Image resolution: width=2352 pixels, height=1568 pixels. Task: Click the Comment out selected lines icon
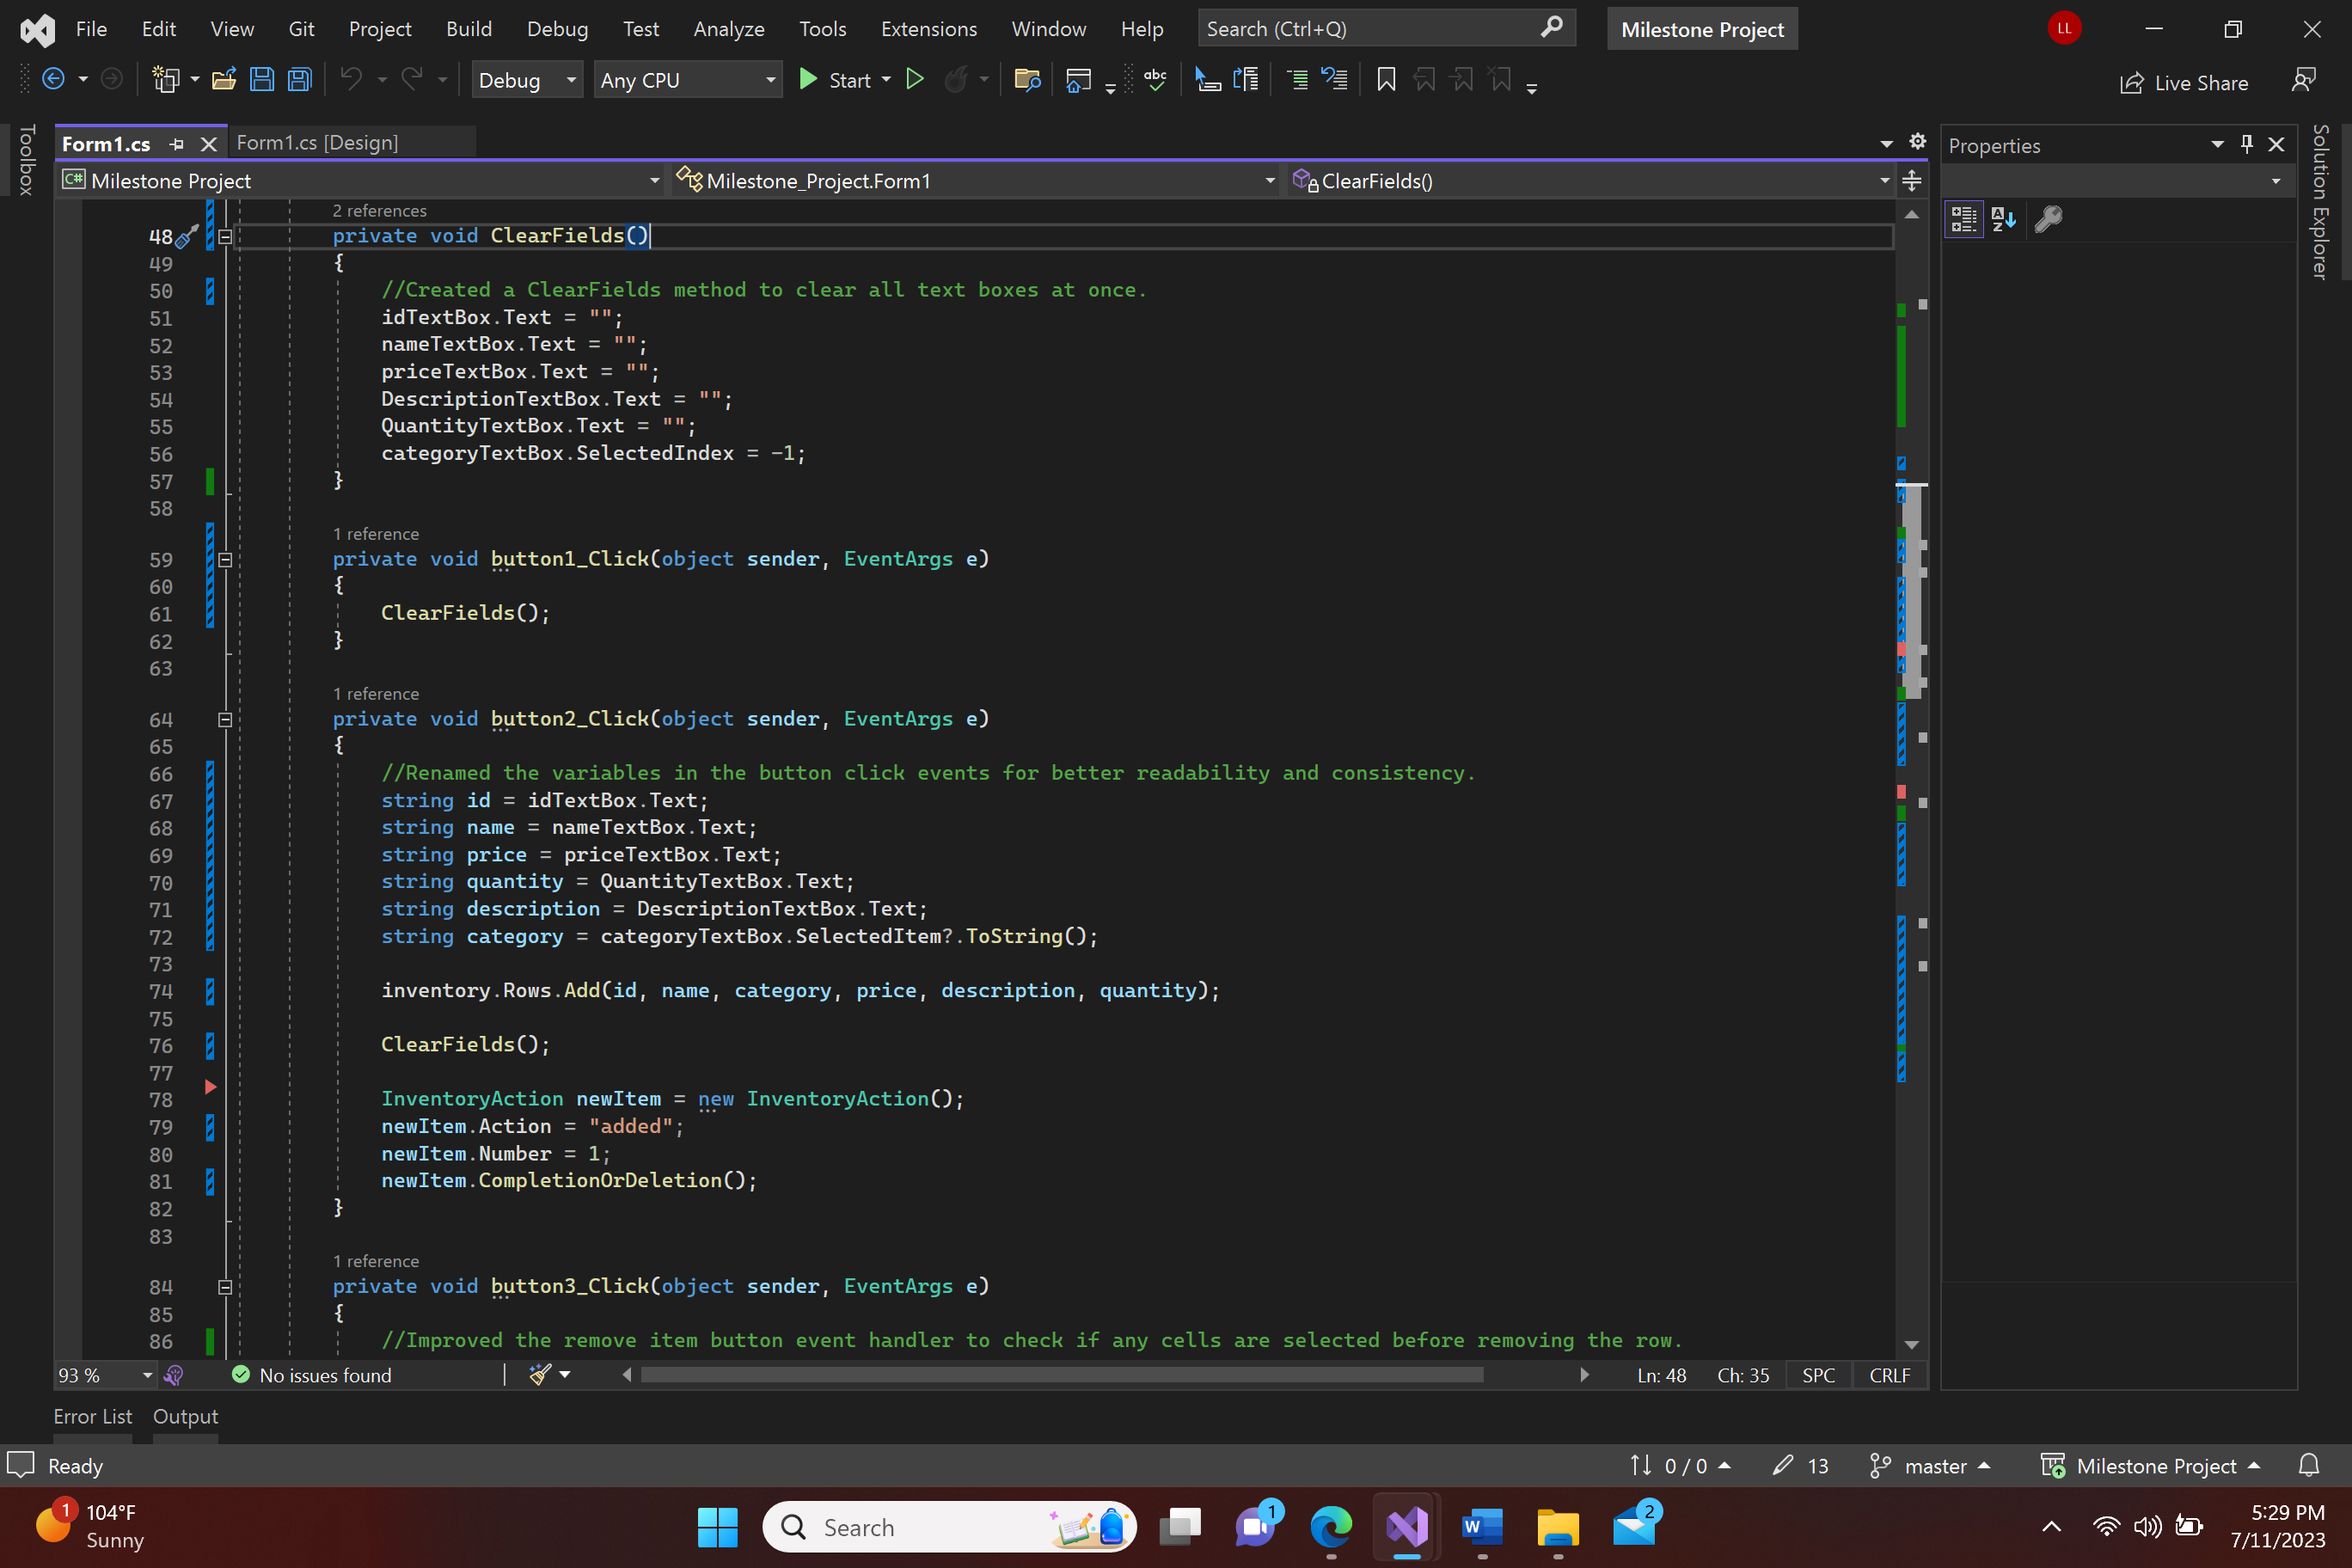[1297, 80]
